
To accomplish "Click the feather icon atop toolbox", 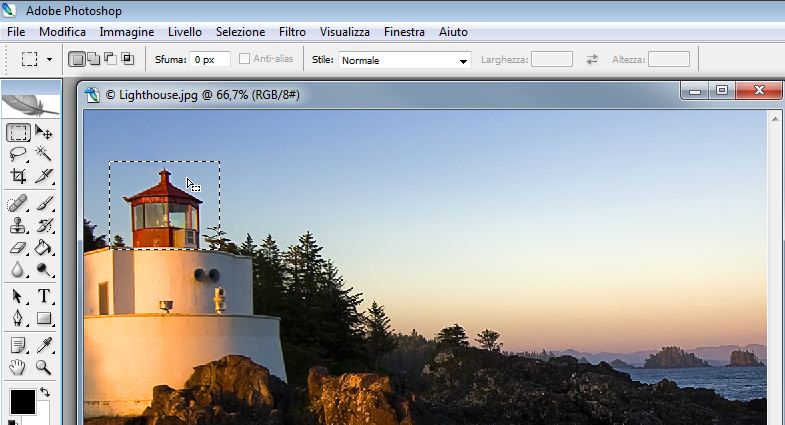I will click(31, 104).
